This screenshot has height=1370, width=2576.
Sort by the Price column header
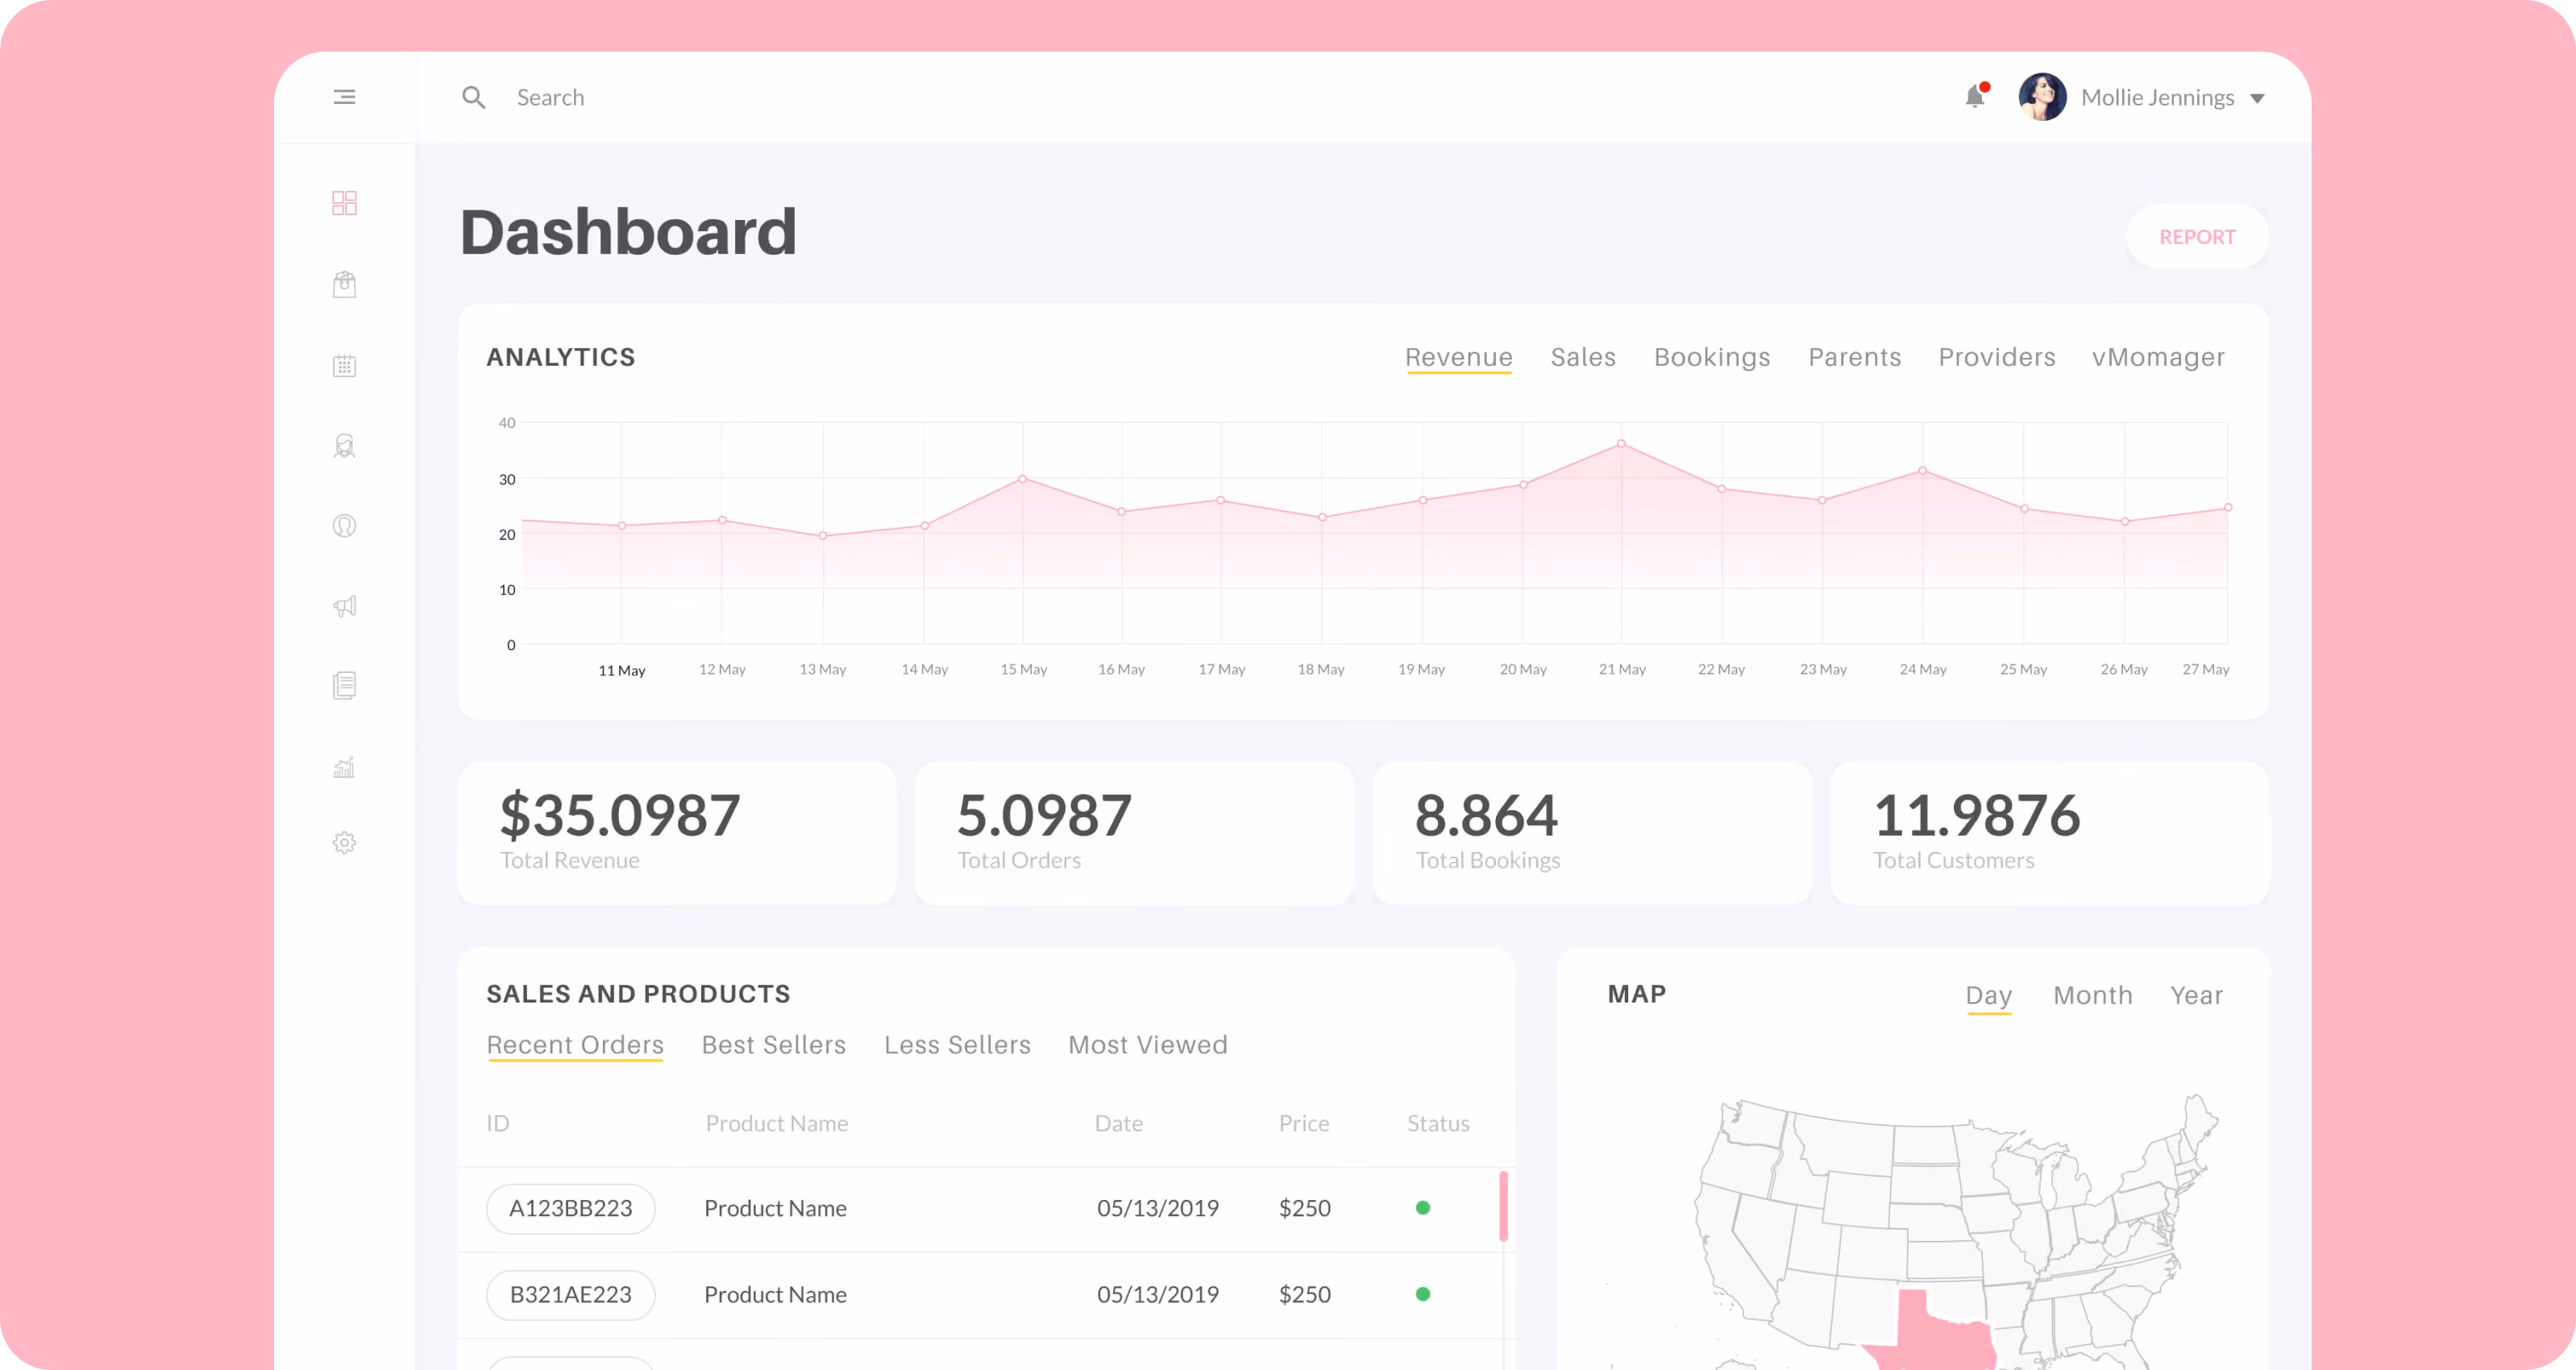tap(1304, 1124)
